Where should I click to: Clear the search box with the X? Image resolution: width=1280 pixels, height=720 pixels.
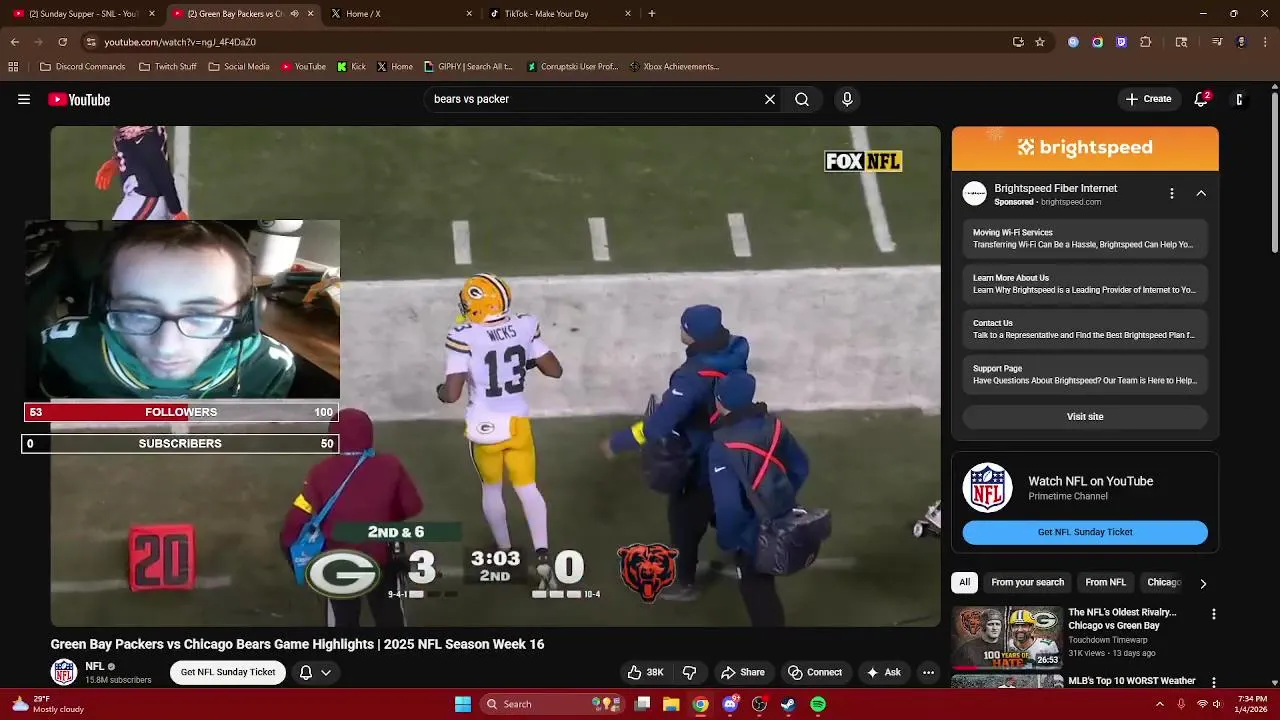[x=770, y=99]
